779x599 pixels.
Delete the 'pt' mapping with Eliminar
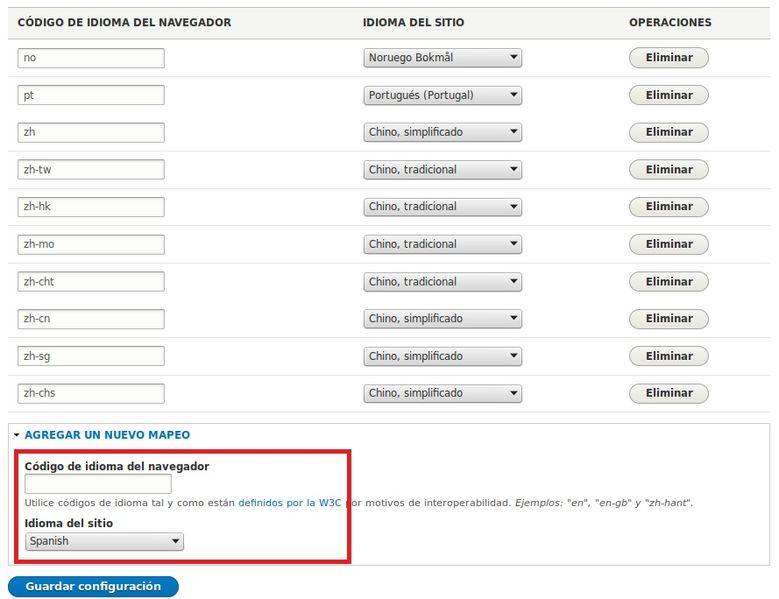tap(669, 95)
